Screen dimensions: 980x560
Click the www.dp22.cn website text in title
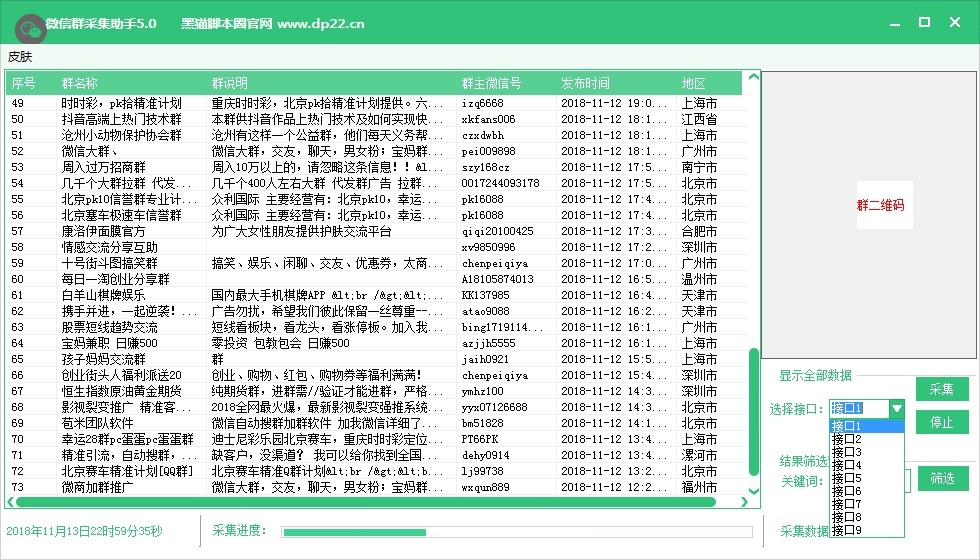(x=321, y=24)
